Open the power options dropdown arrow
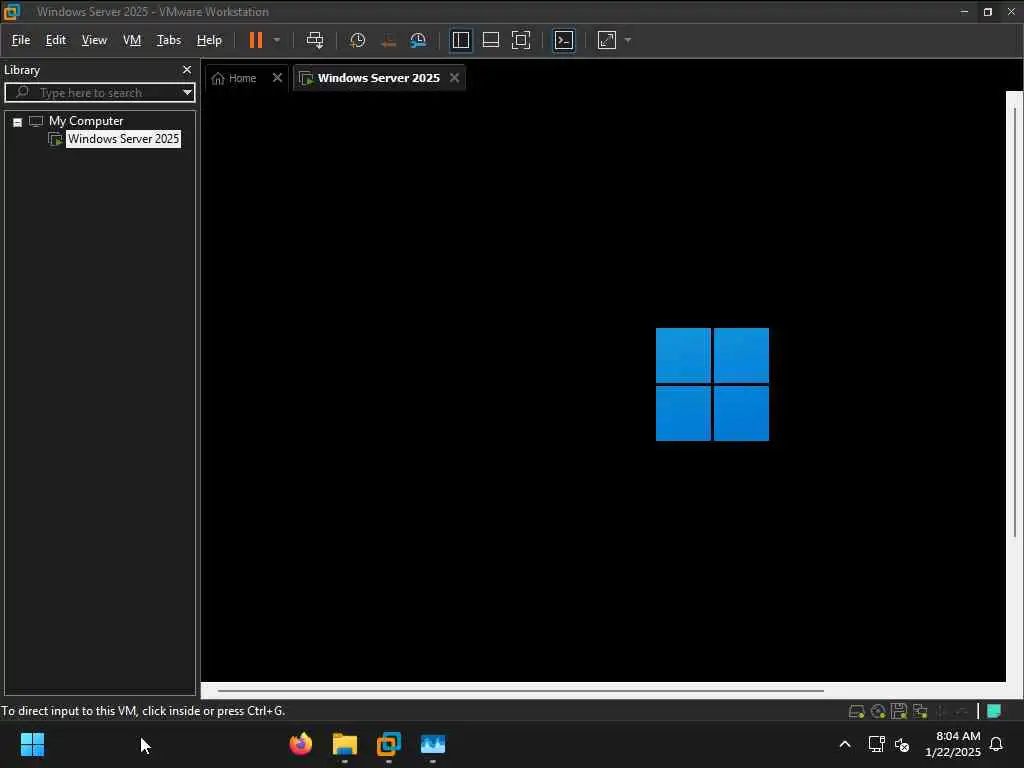The width and height of the screenshot is (1024, 768). pos(277,40)
